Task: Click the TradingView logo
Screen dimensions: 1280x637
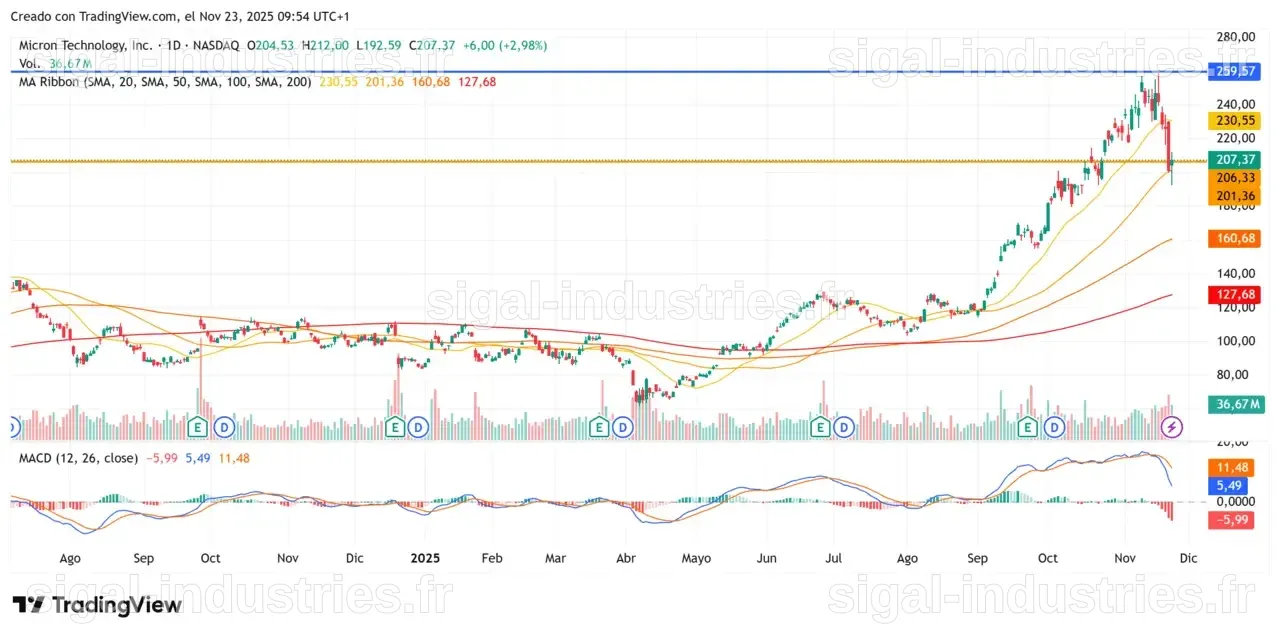Action: click(x=97, y=605)
